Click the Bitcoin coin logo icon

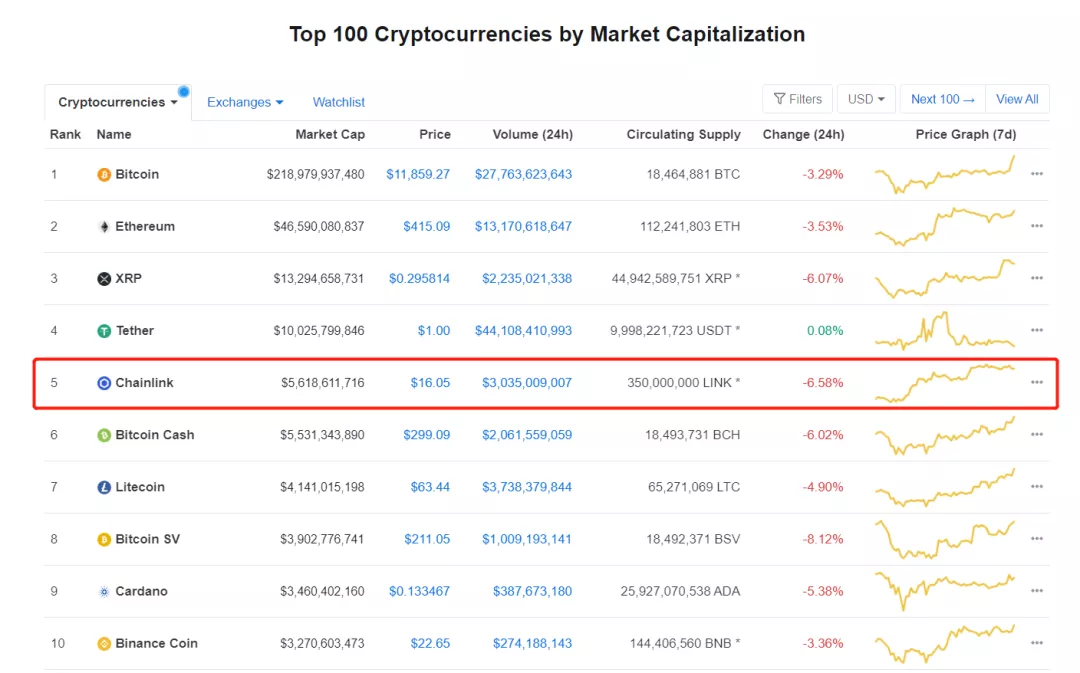(104, 175)
